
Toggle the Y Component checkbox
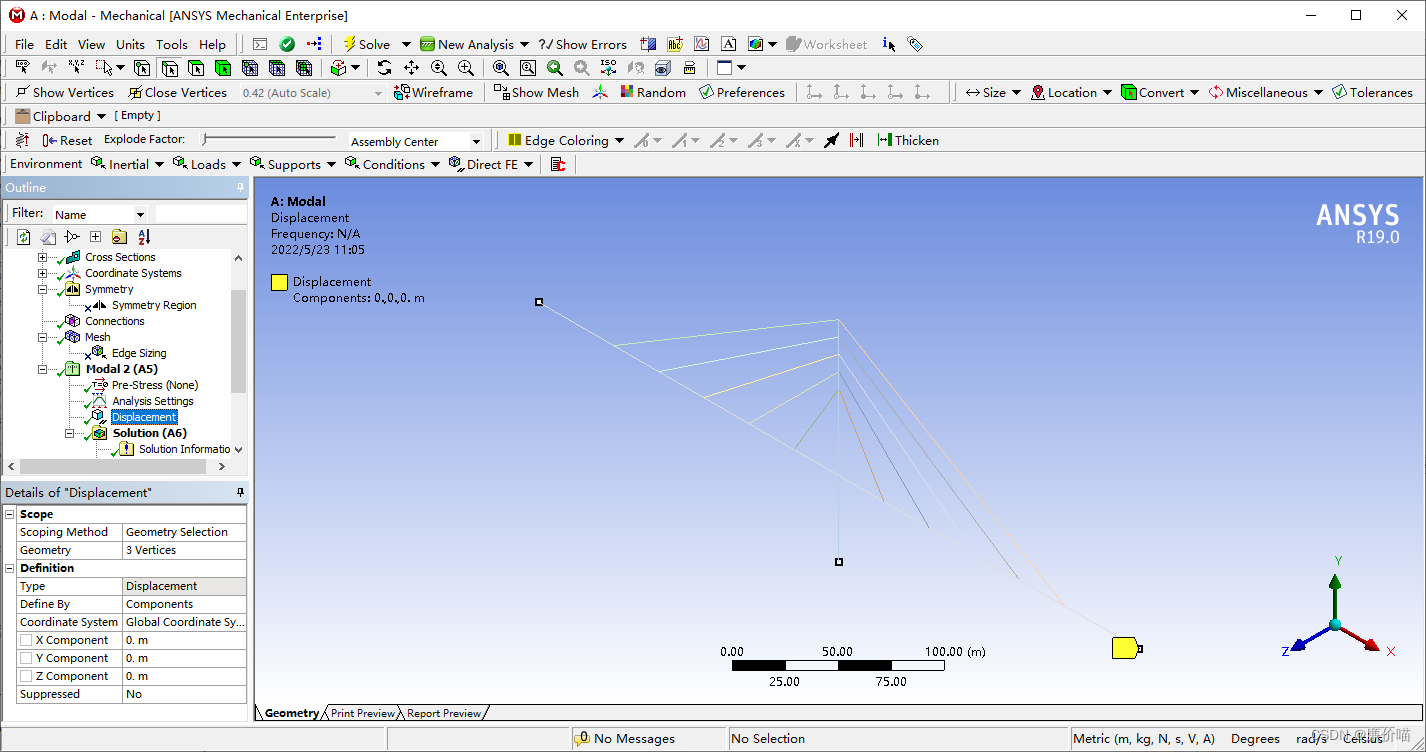pyautogui.click(x=26, y=658)
